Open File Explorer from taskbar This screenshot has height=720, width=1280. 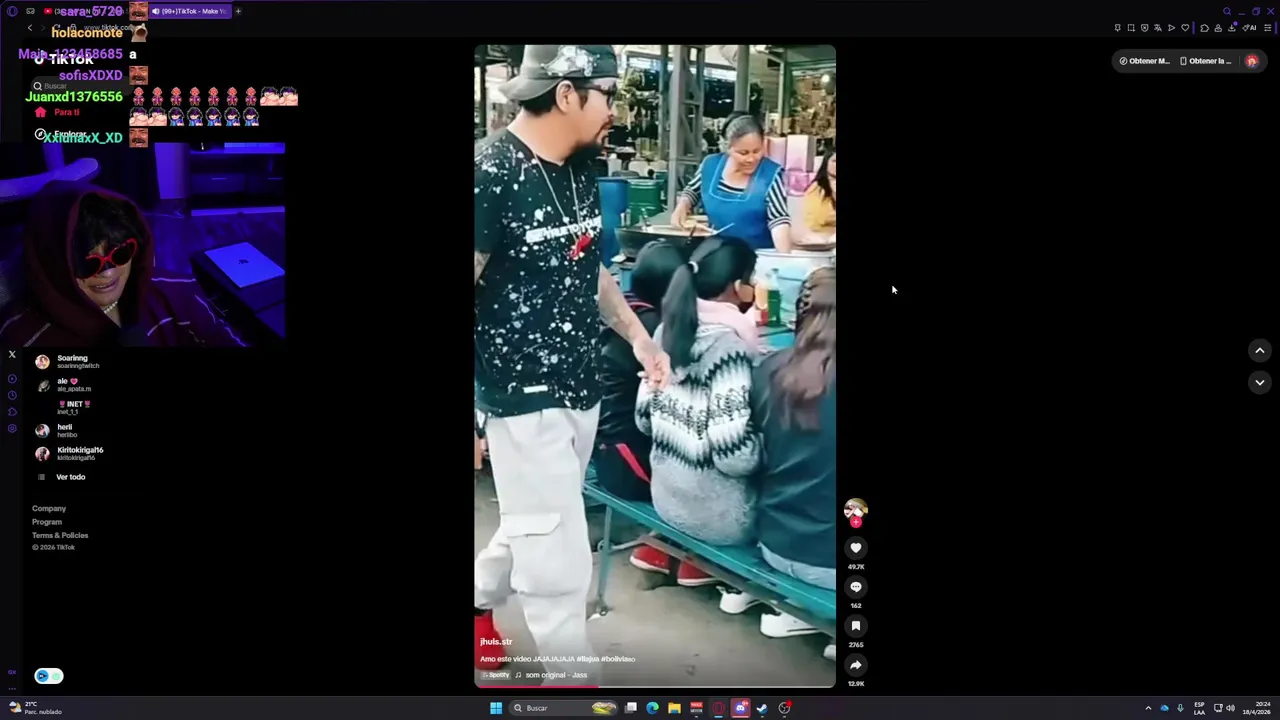(674, 708)
